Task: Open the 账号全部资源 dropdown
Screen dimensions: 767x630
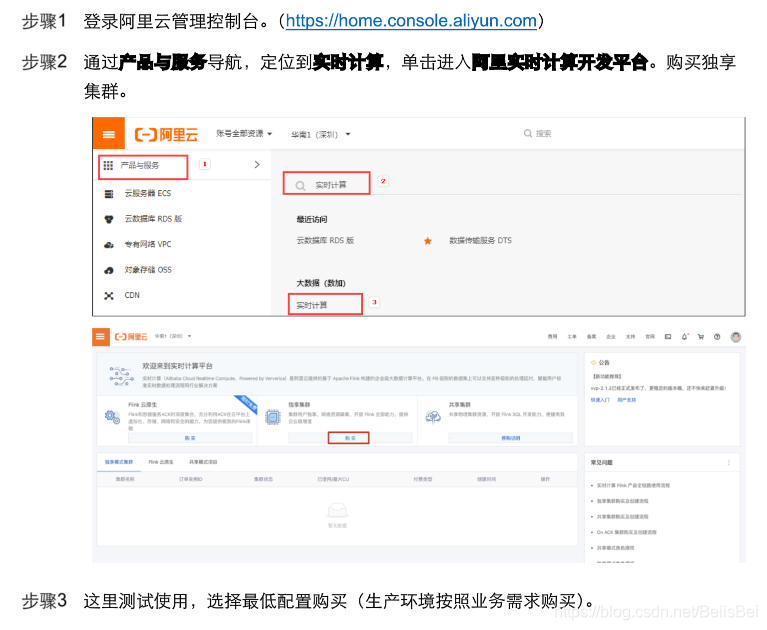Action: (x=244, y=134)
